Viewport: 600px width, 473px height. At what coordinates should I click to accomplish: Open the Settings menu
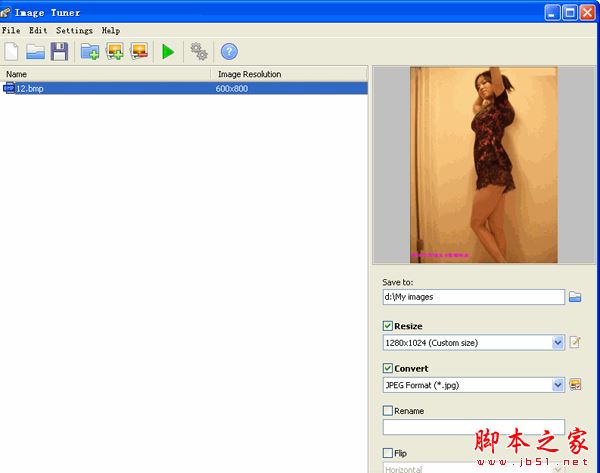74,30
